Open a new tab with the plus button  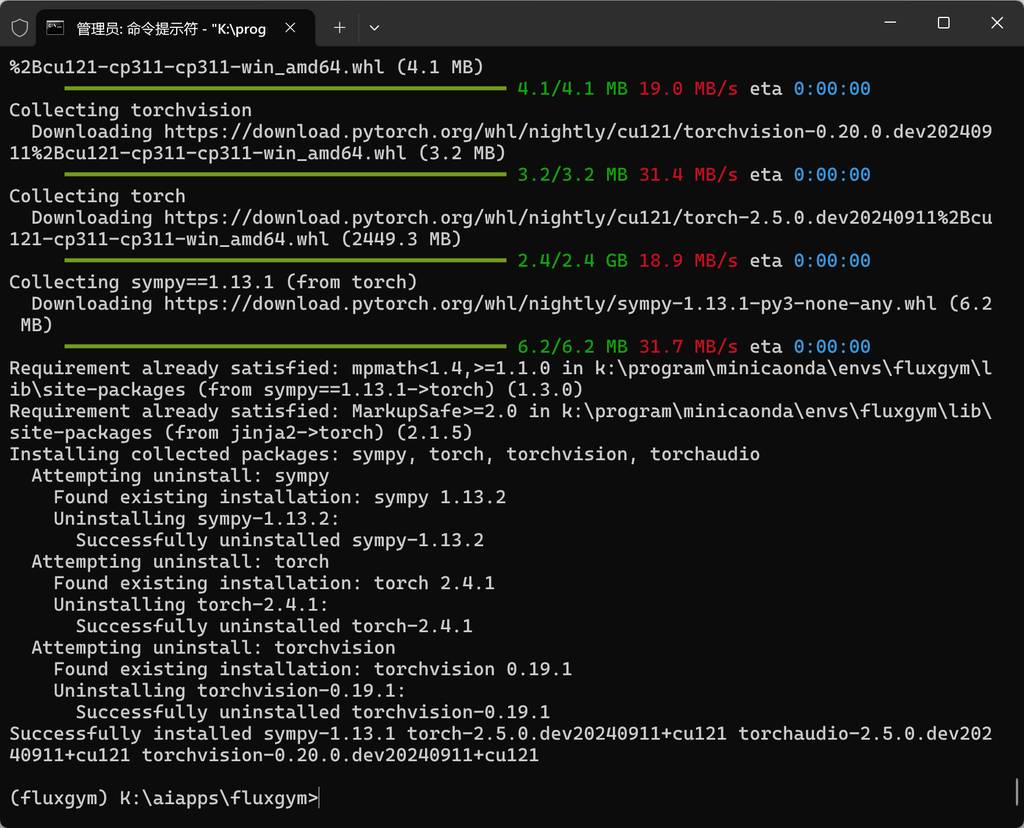pyautogui.click(x=339, y=28)
